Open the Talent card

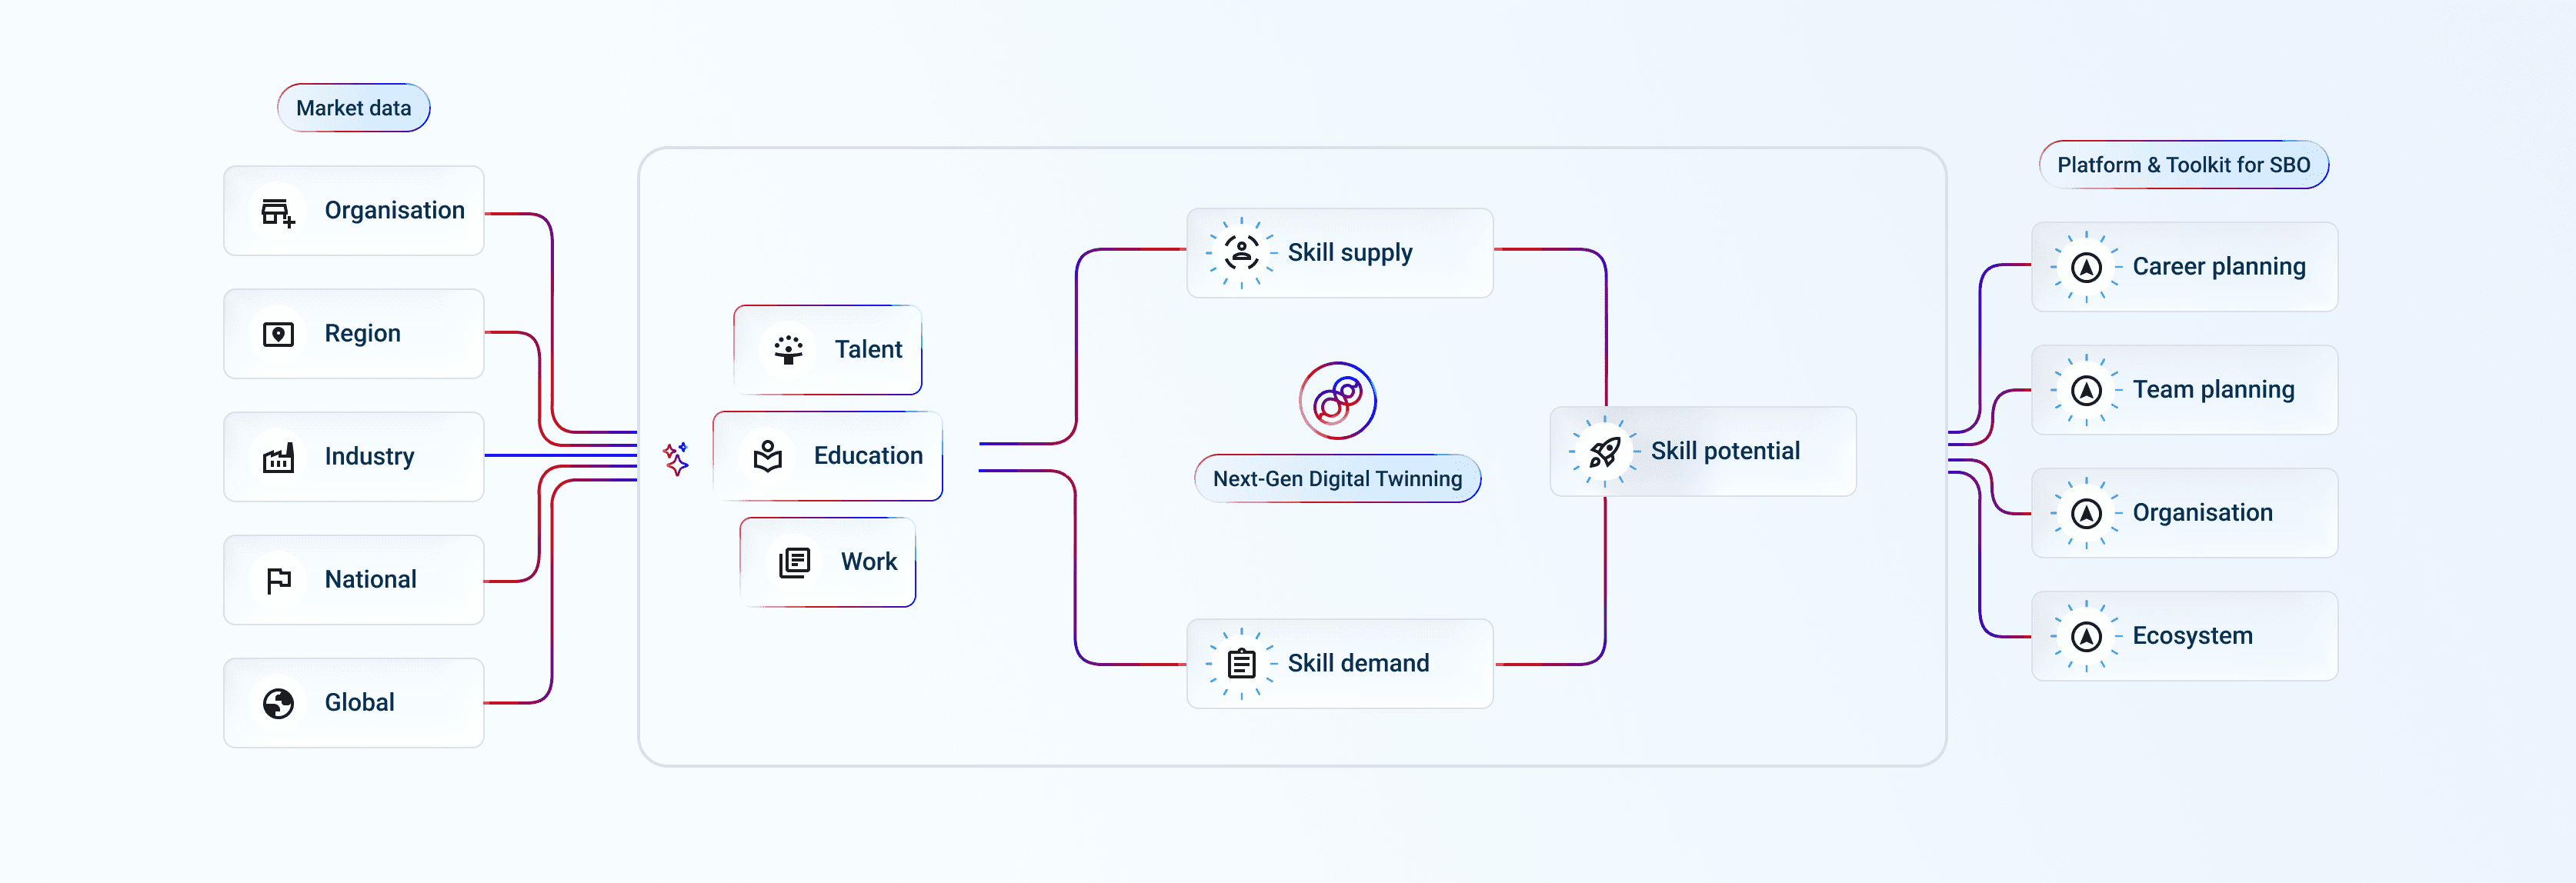(x=828, y=350)
